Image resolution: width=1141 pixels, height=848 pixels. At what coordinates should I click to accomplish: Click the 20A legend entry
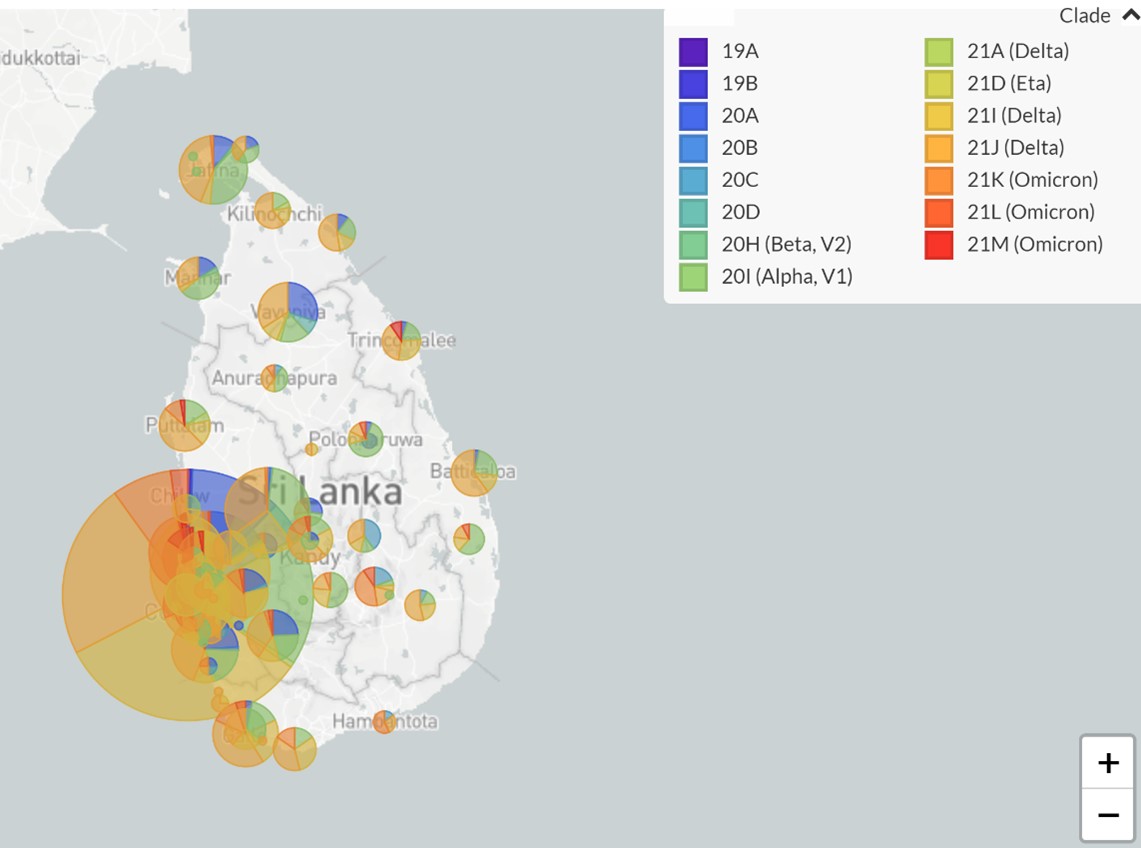click(740, 116)
